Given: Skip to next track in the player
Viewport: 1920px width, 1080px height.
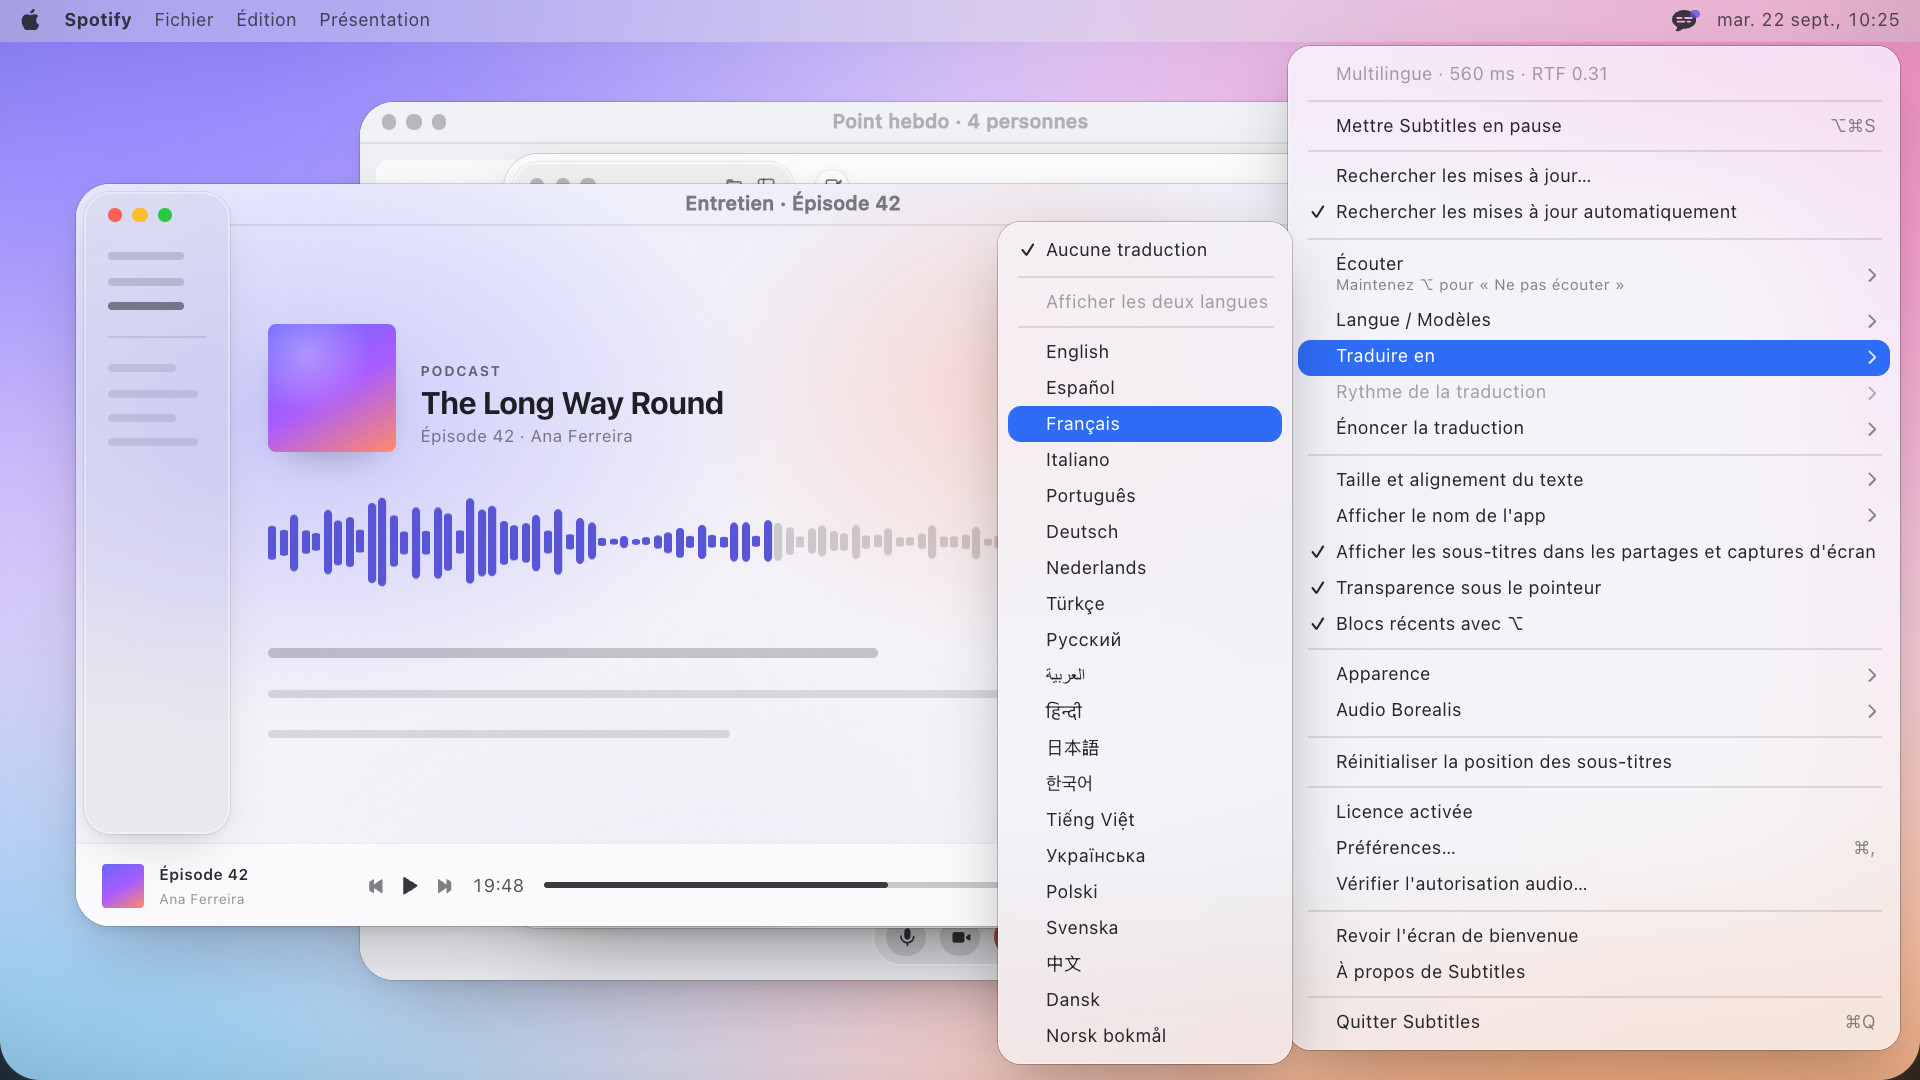Looking at the screenshot, I should click(x=445, y=886).
